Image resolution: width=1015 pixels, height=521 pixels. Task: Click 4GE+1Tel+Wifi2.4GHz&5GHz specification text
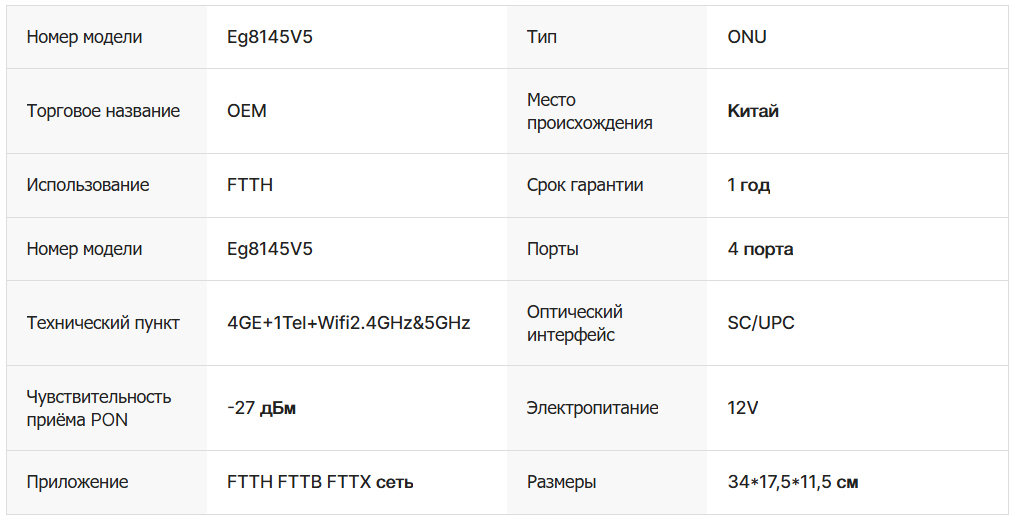(348, 323)
